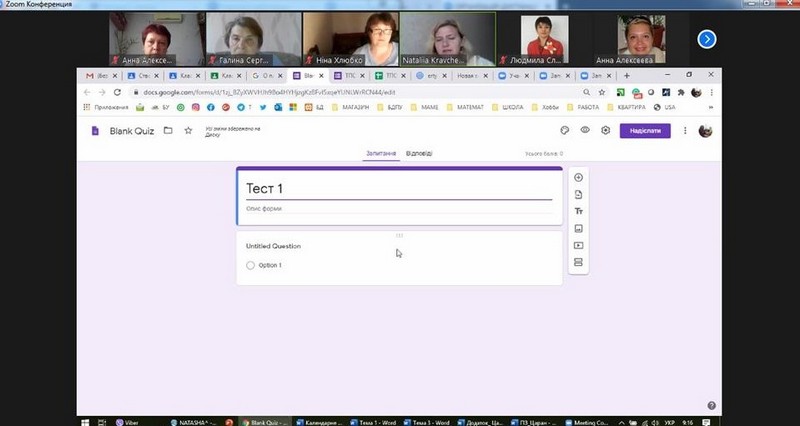Open the Telegram bookmark
800x426 pixels.
[241, 107]
